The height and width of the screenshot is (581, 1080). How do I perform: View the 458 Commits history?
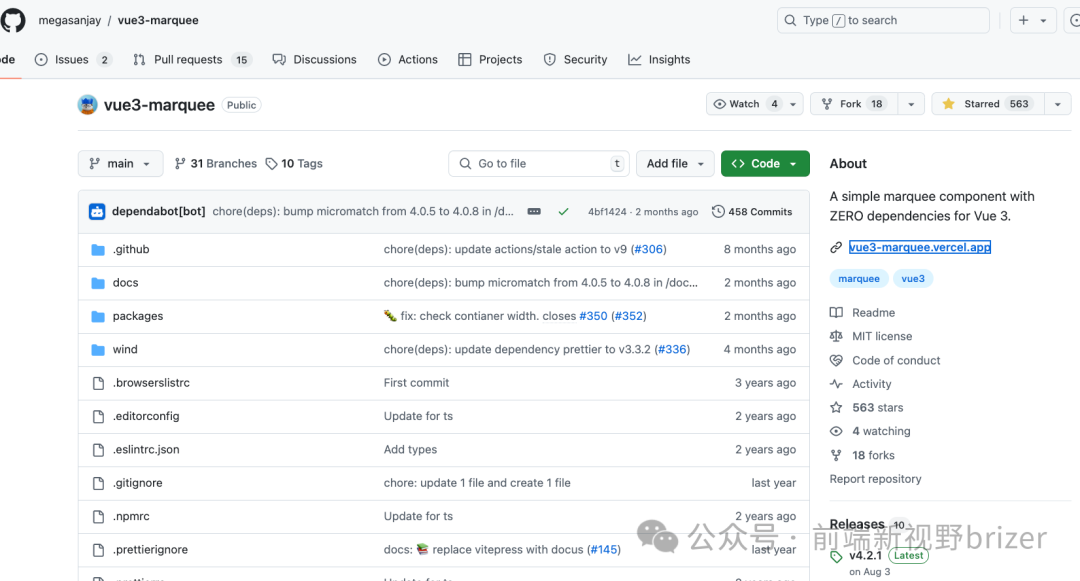click(x=752, y=211)
